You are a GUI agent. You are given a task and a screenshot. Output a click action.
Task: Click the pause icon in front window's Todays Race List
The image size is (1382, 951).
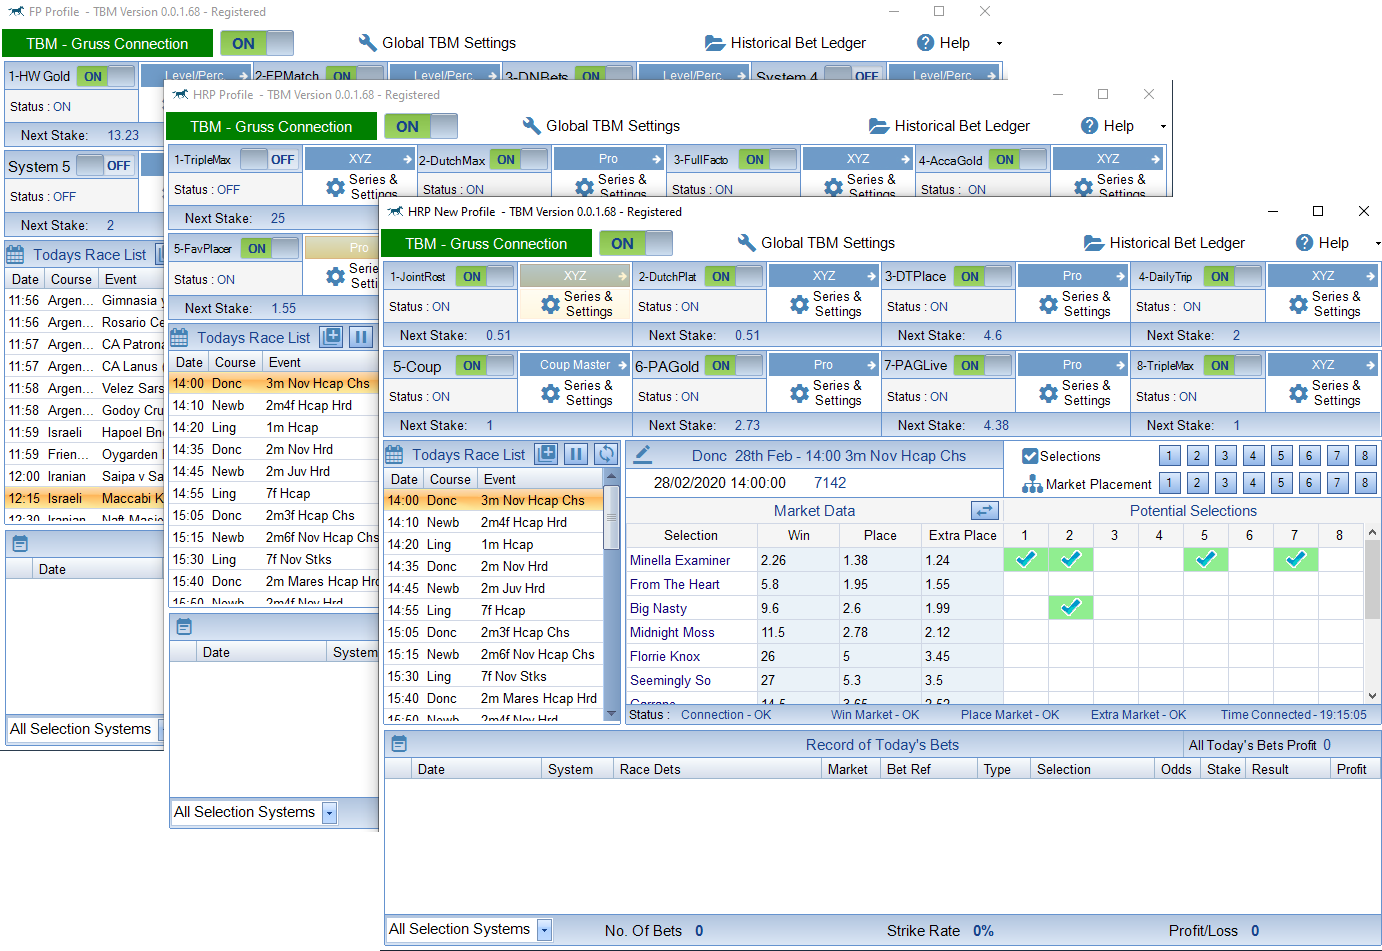point(576,454)
